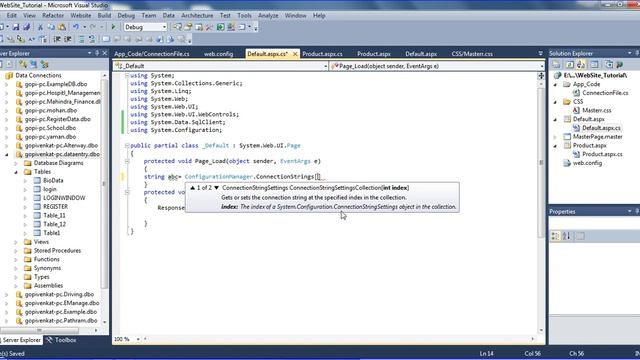Click the Toggle bookmark icon in text toolbar
This screenshot has width=640, height=360.
pyautogui.click(x=106, y=39)
